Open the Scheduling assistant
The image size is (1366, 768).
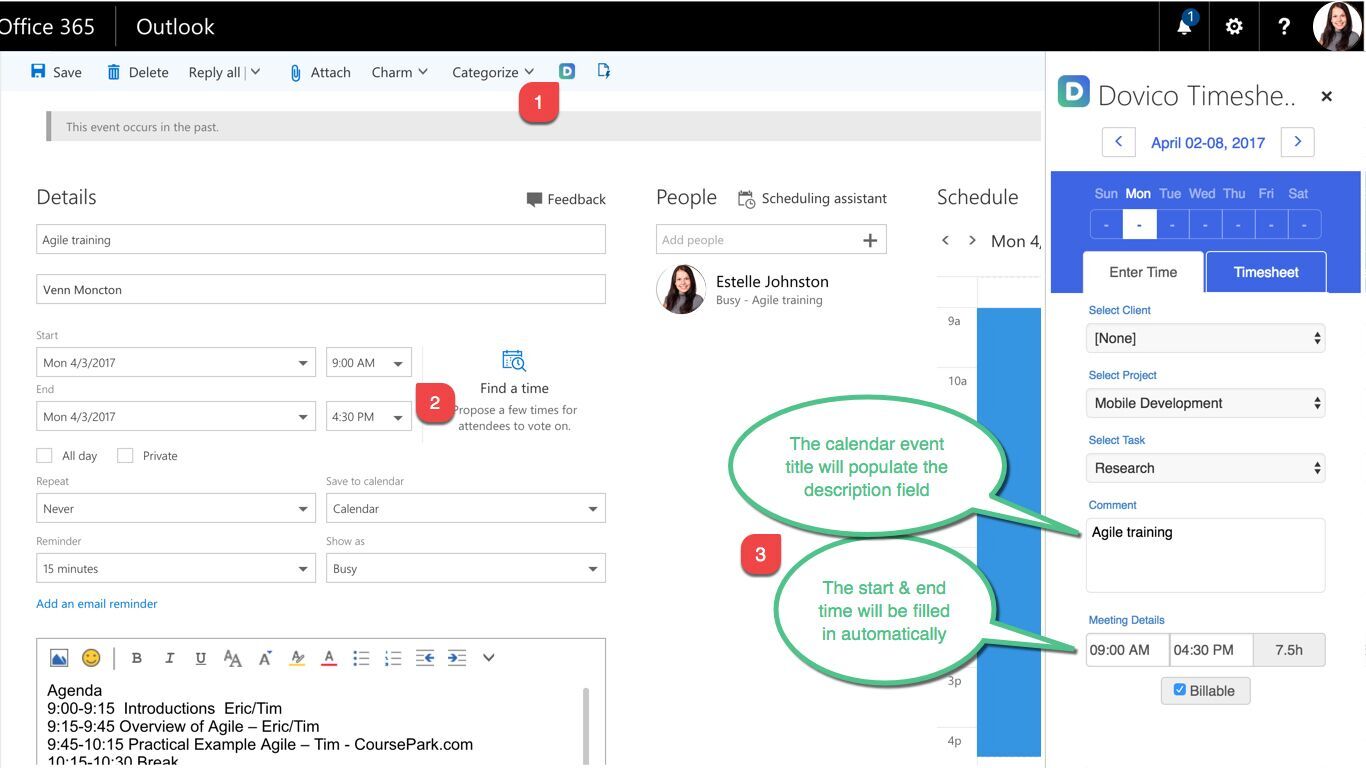812,199
